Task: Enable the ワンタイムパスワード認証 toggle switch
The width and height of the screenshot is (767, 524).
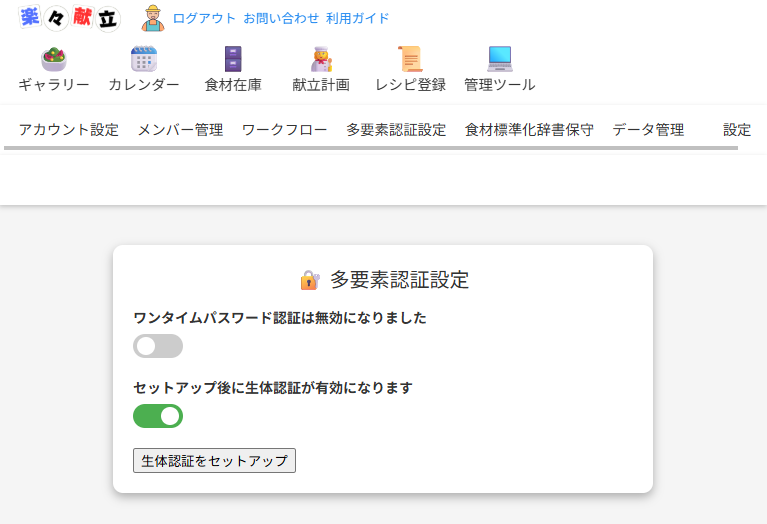Action: pos(158,346)
